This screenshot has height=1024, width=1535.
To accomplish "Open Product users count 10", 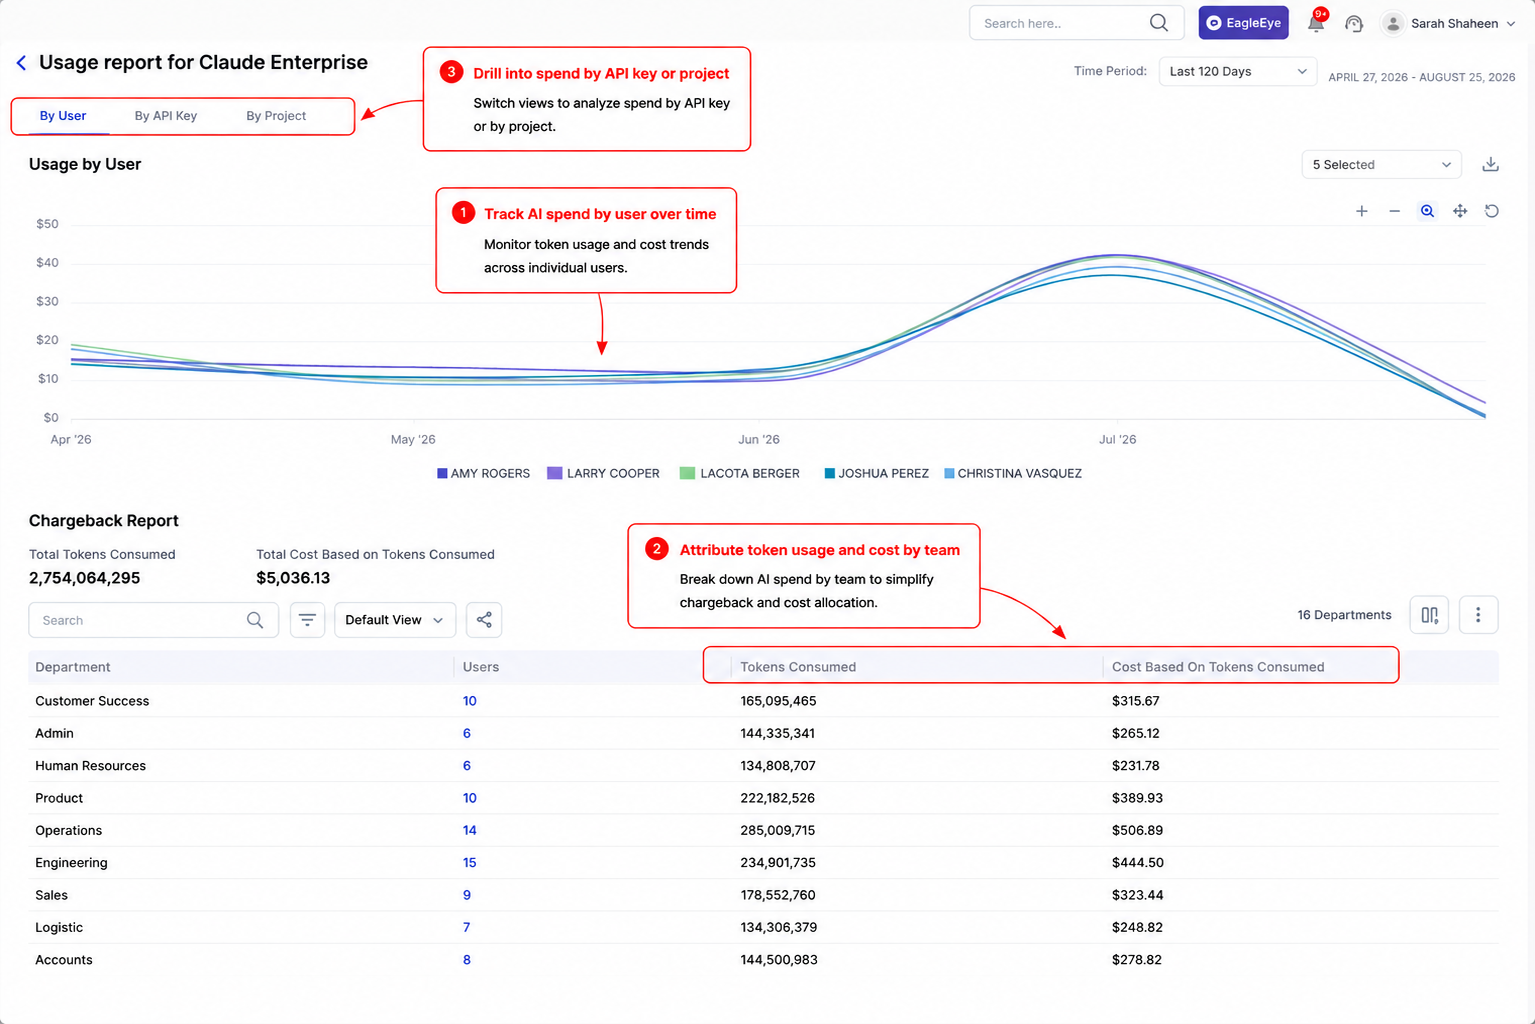I will tap(470, 798).
